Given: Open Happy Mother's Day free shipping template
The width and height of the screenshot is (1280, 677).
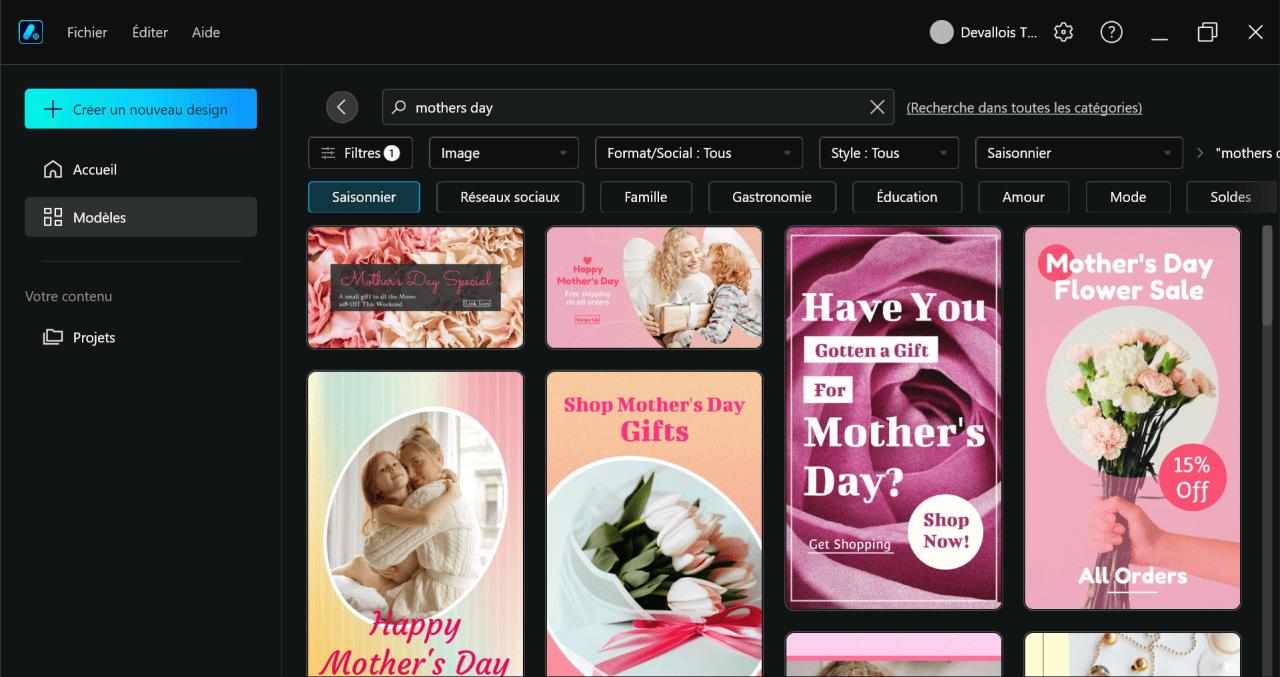Looking at the screenshot, I should point(654,287).
